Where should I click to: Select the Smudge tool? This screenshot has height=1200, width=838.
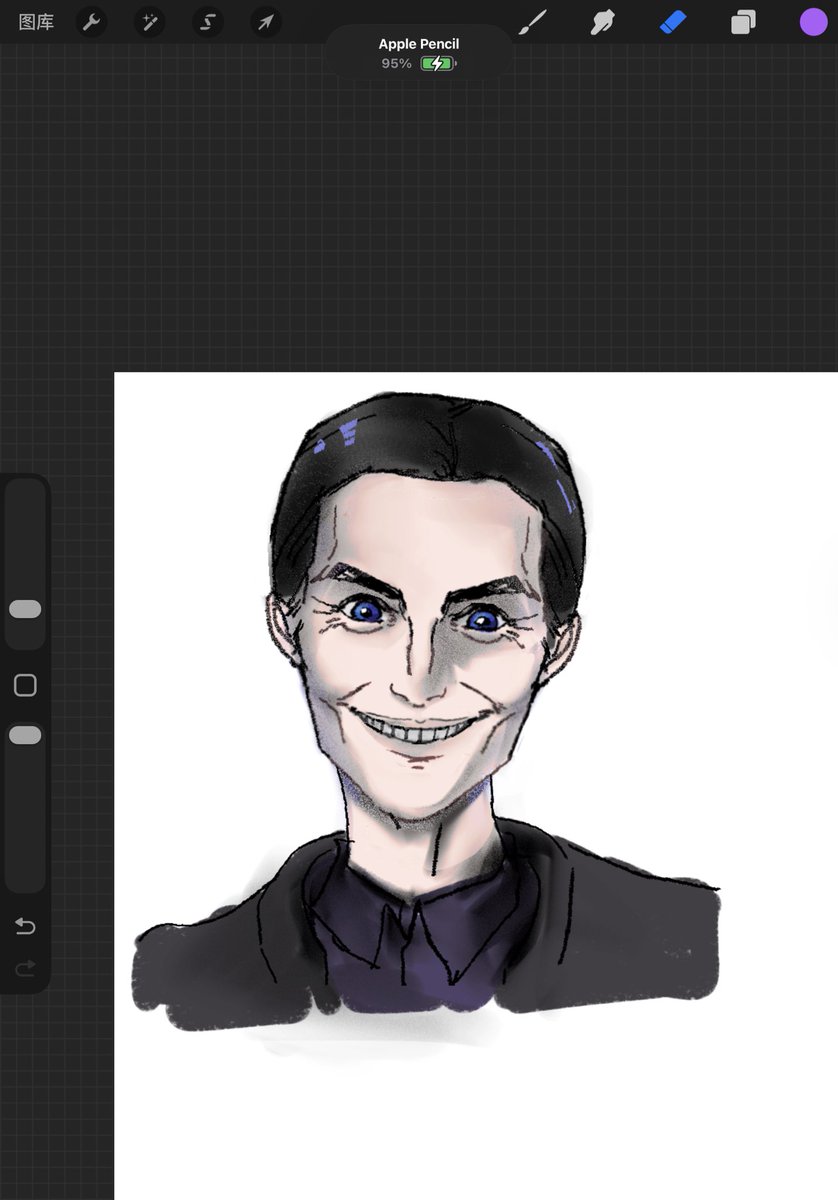[602, 22]
